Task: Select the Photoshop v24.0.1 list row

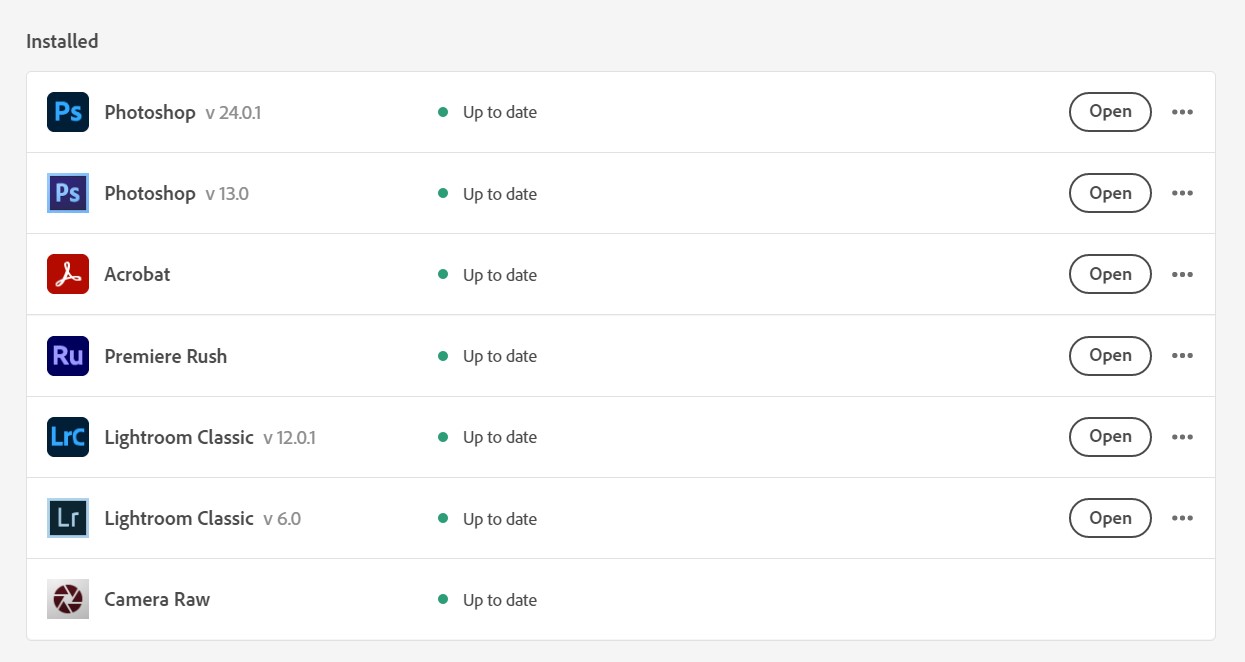Action: click(620, 111)
